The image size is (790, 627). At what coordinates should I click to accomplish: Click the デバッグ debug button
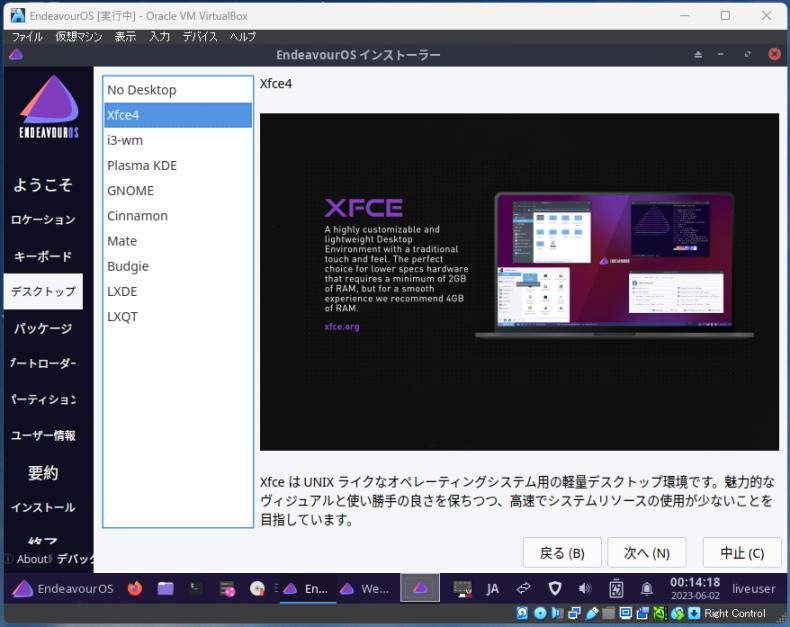tap(75, 558)
